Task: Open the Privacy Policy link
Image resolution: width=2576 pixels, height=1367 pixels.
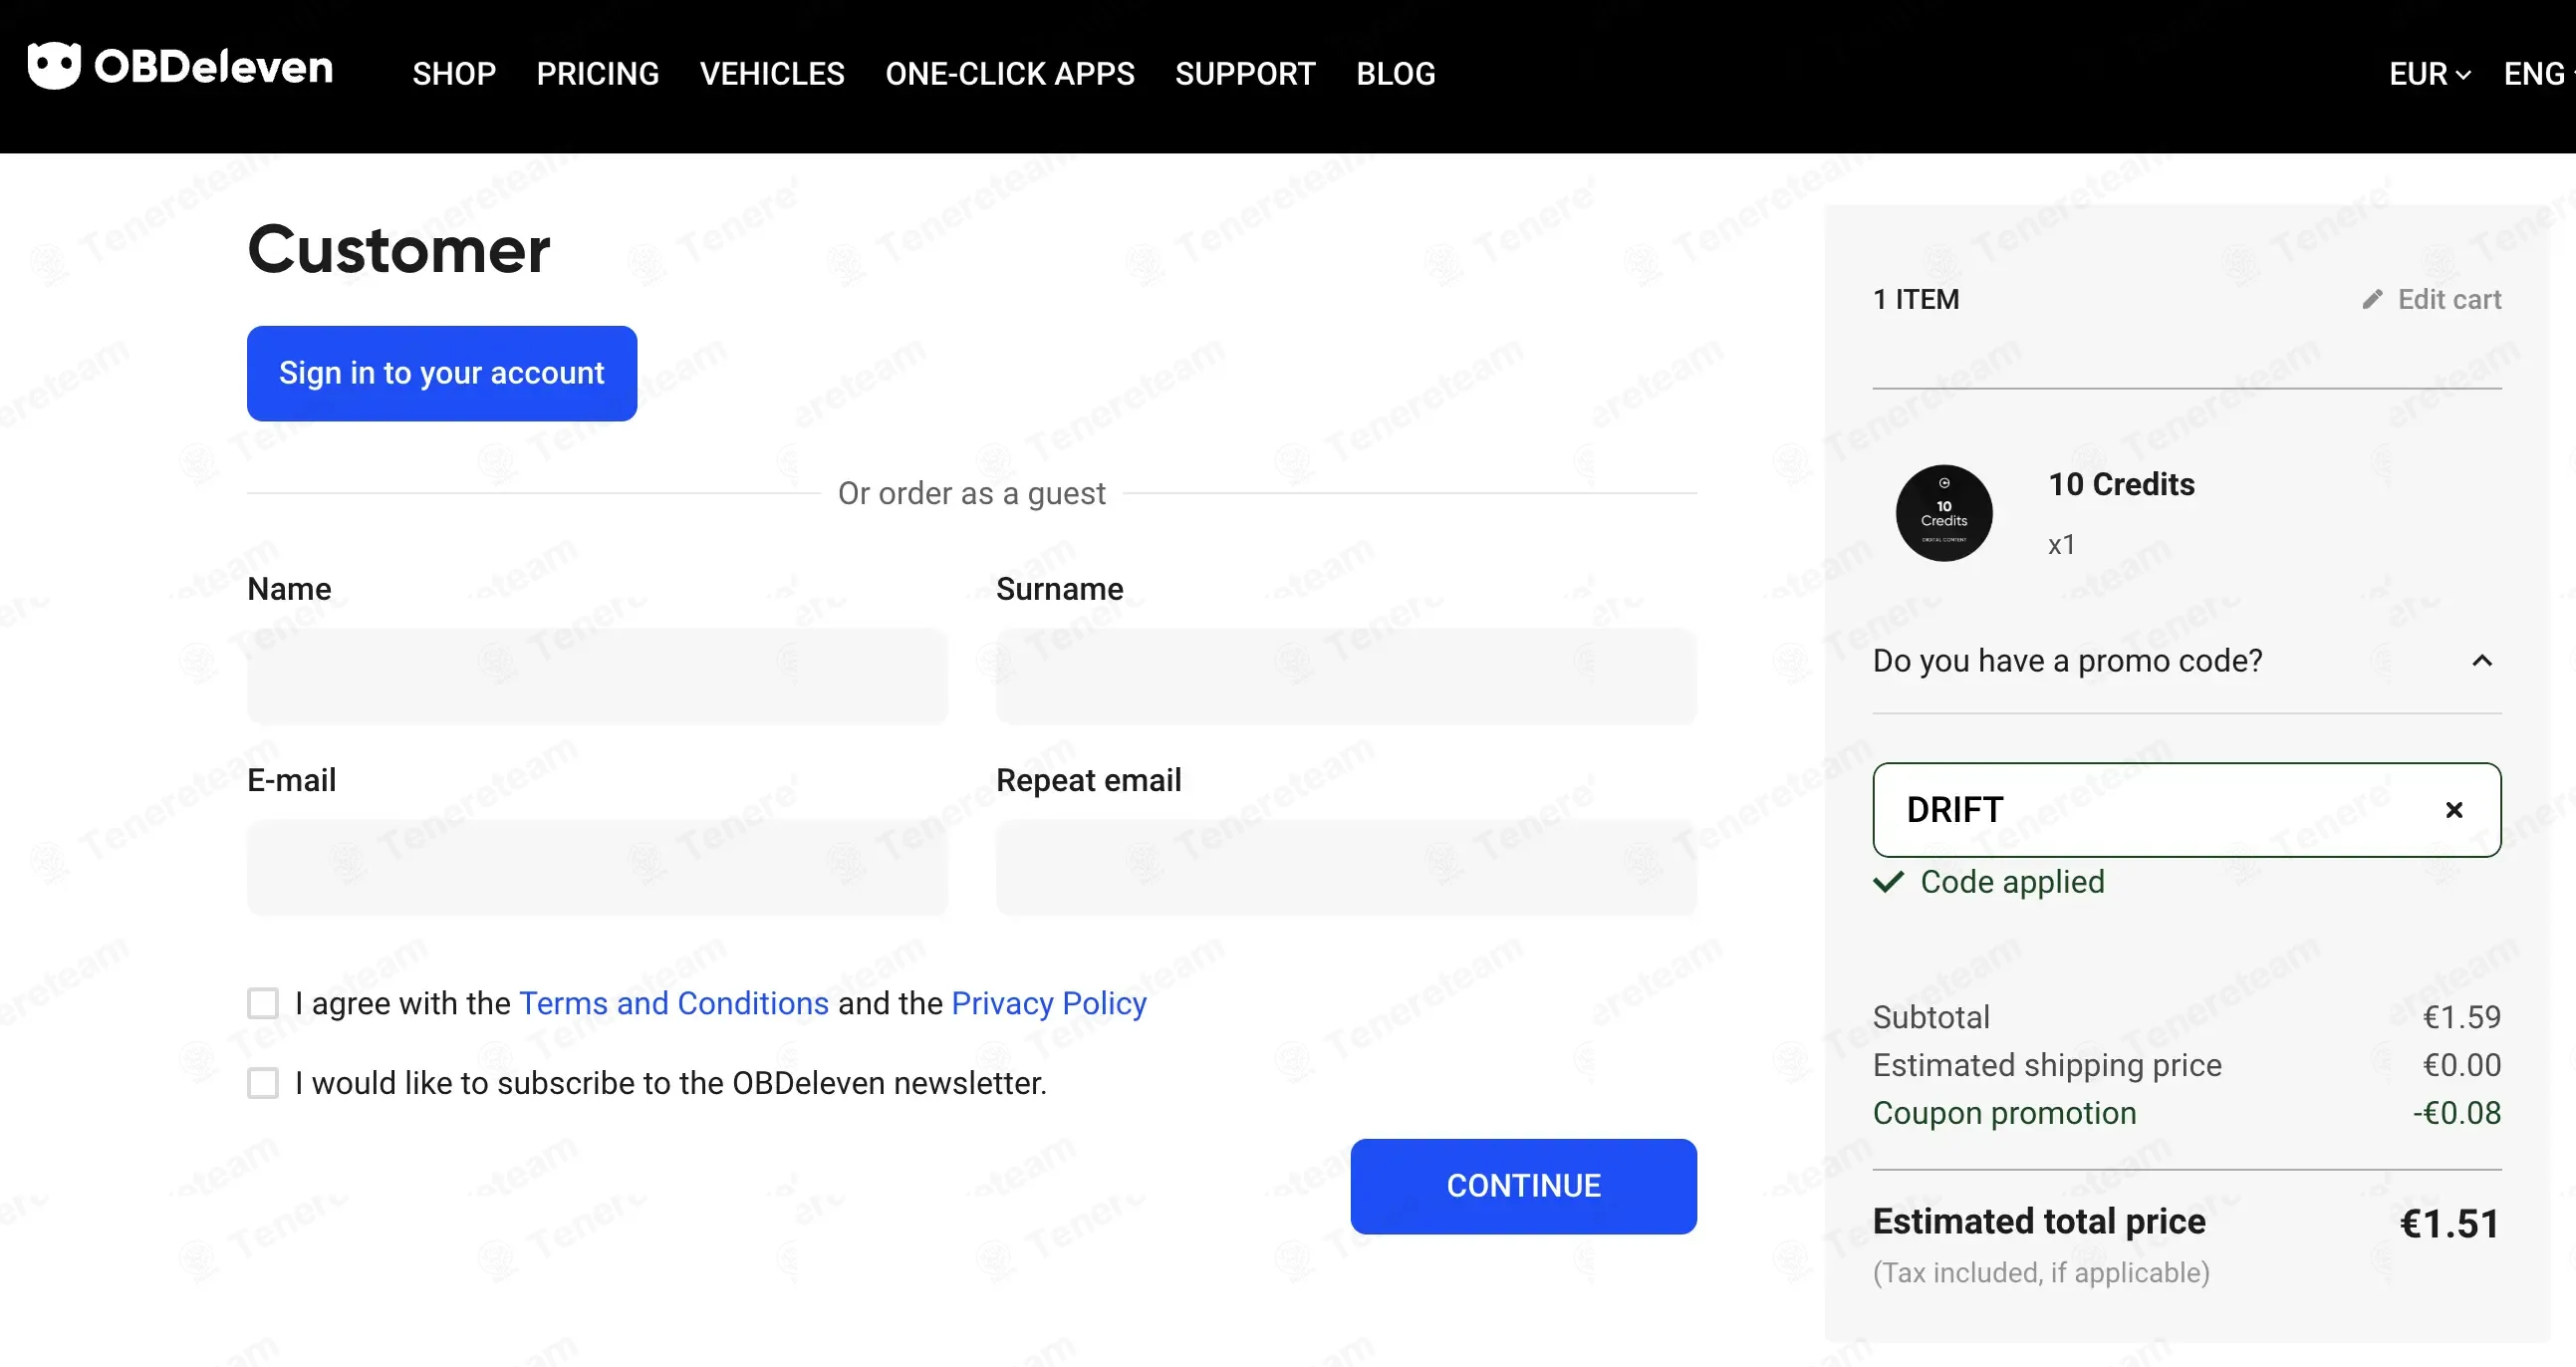Action: click(1049, 1003)
